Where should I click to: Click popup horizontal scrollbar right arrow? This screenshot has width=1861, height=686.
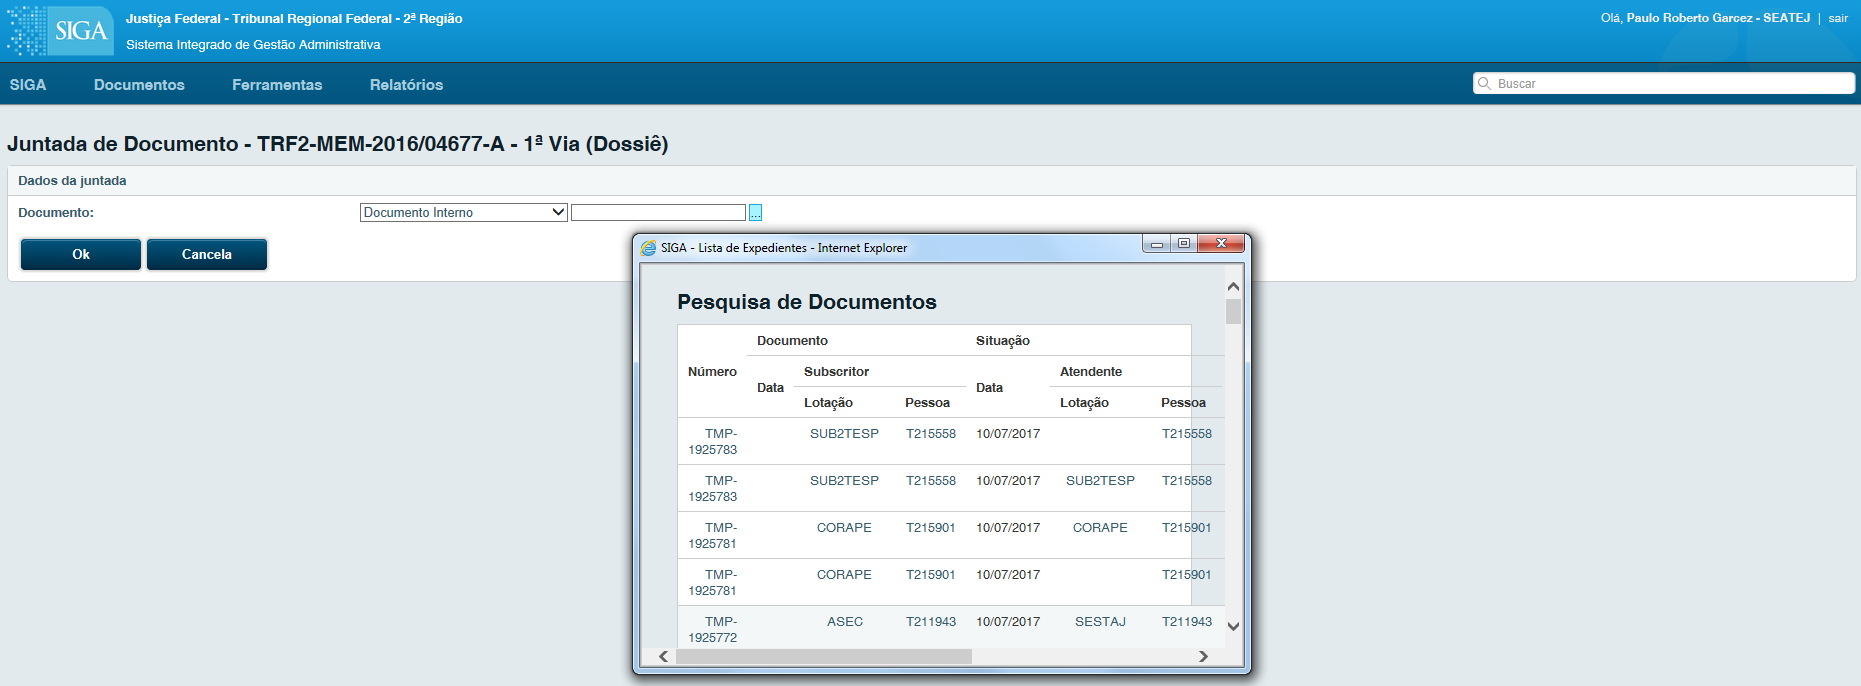[x=1204, y=656]
